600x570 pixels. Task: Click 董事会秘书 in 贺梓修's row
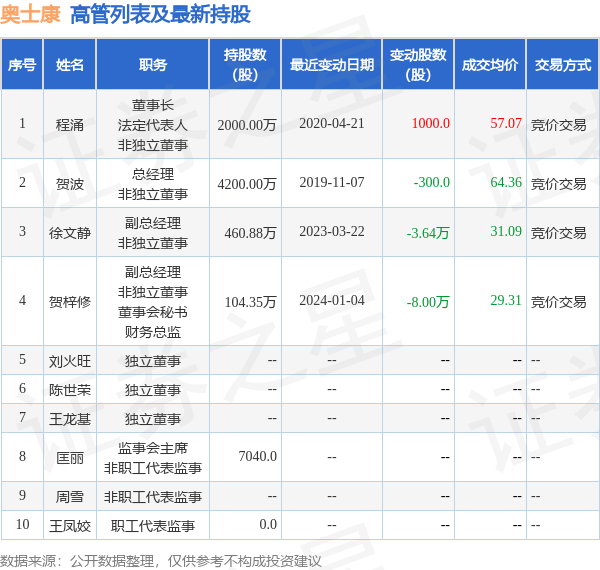tap(153, 312)
